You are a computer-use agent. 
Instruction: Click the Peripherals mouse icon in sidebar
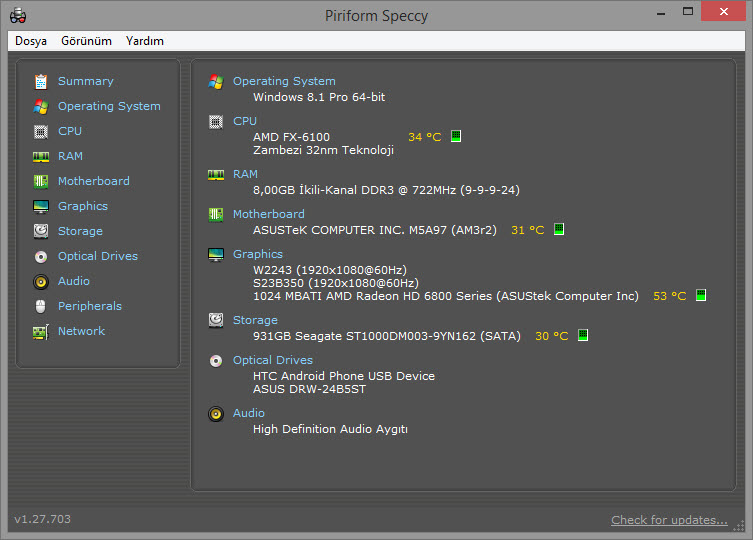(41, 307)
